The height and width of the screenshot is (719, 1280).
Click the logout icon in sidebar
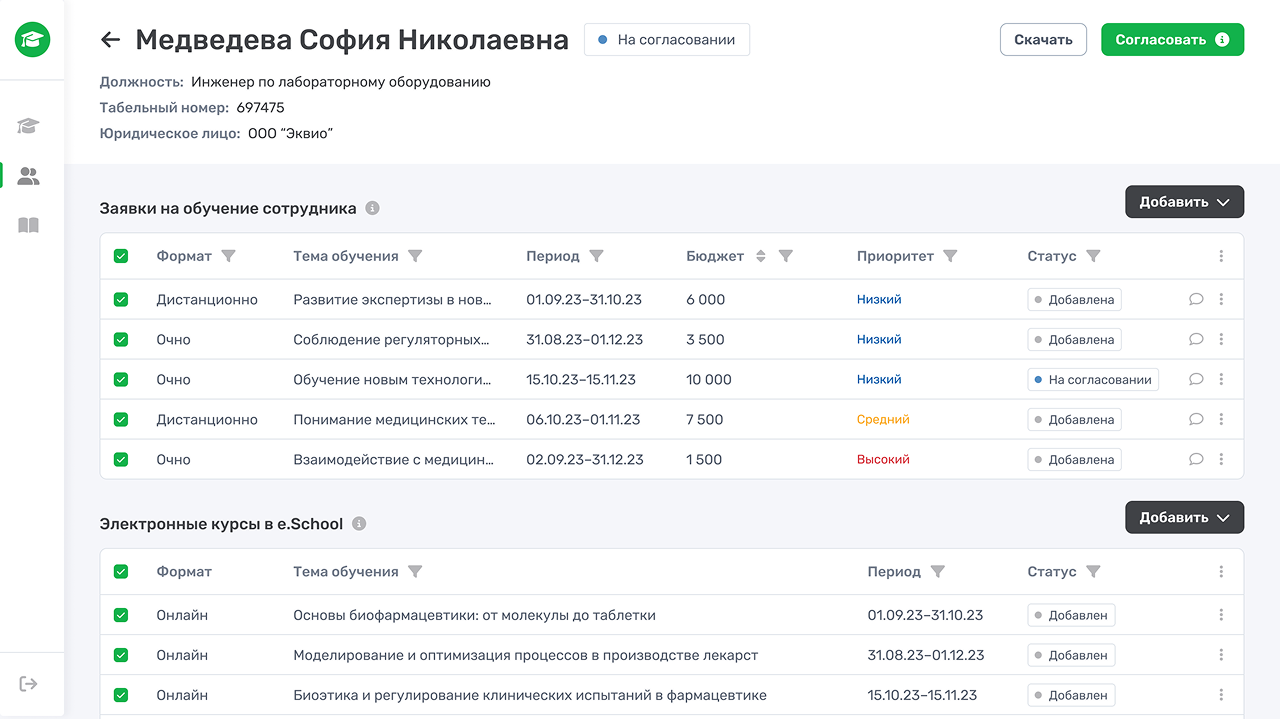[x=29, y=684]
